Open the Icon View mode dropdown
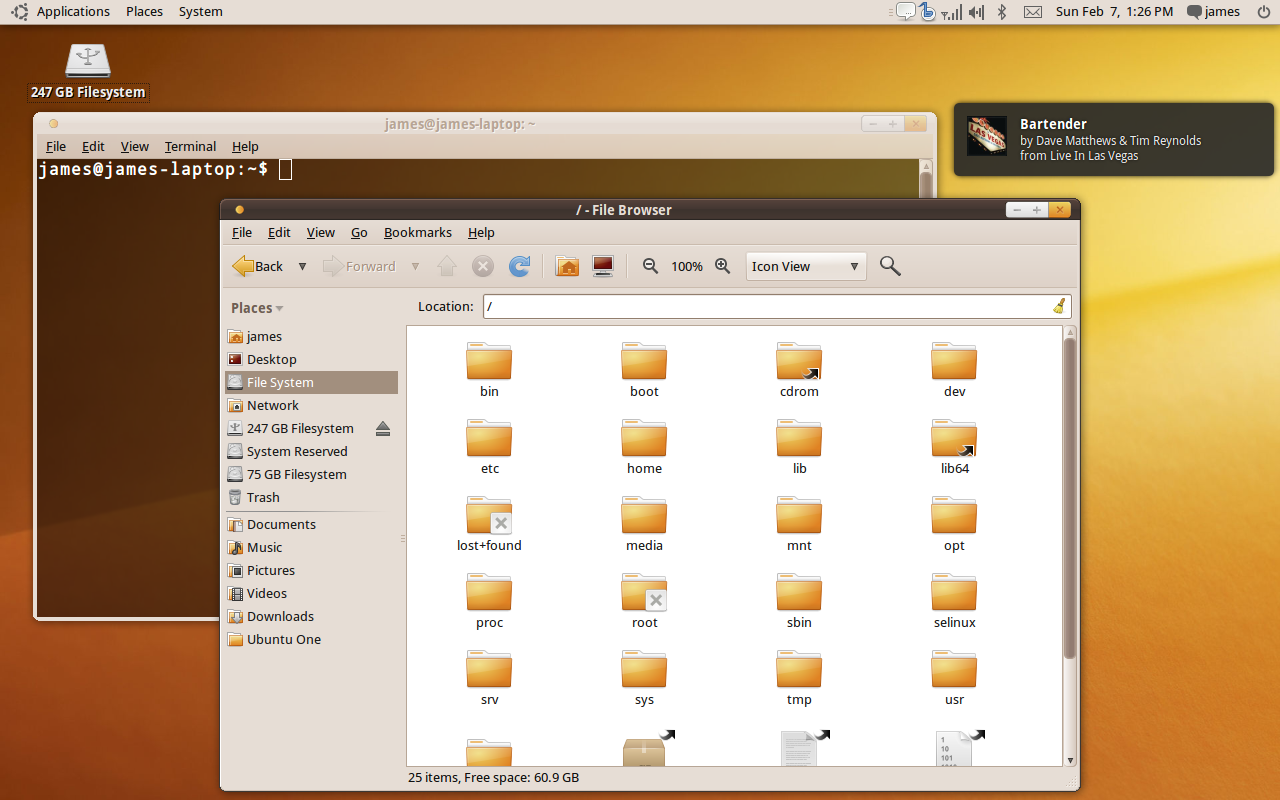Screen dimensions: 1280x800 click(805, 267)
